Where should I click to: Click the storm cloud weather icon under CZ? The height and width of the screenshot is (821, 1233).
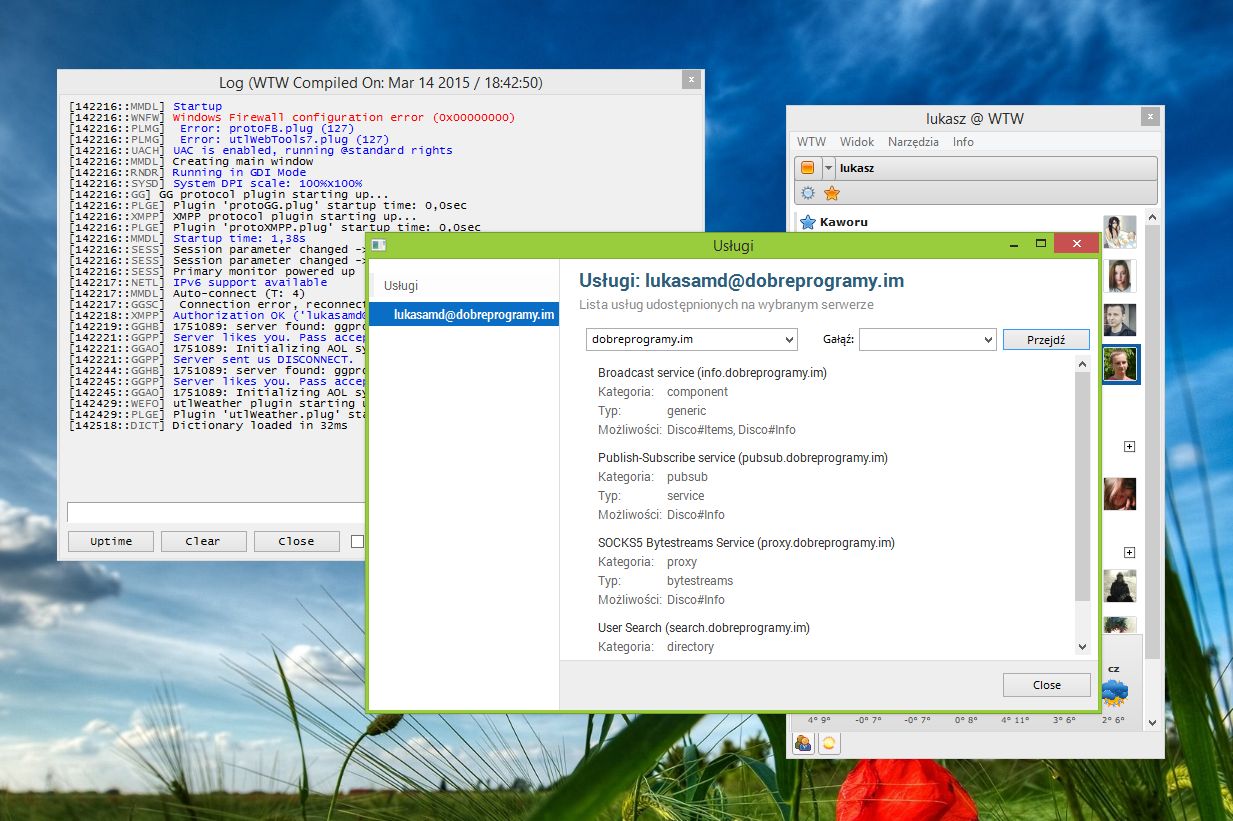point(1115,691)
